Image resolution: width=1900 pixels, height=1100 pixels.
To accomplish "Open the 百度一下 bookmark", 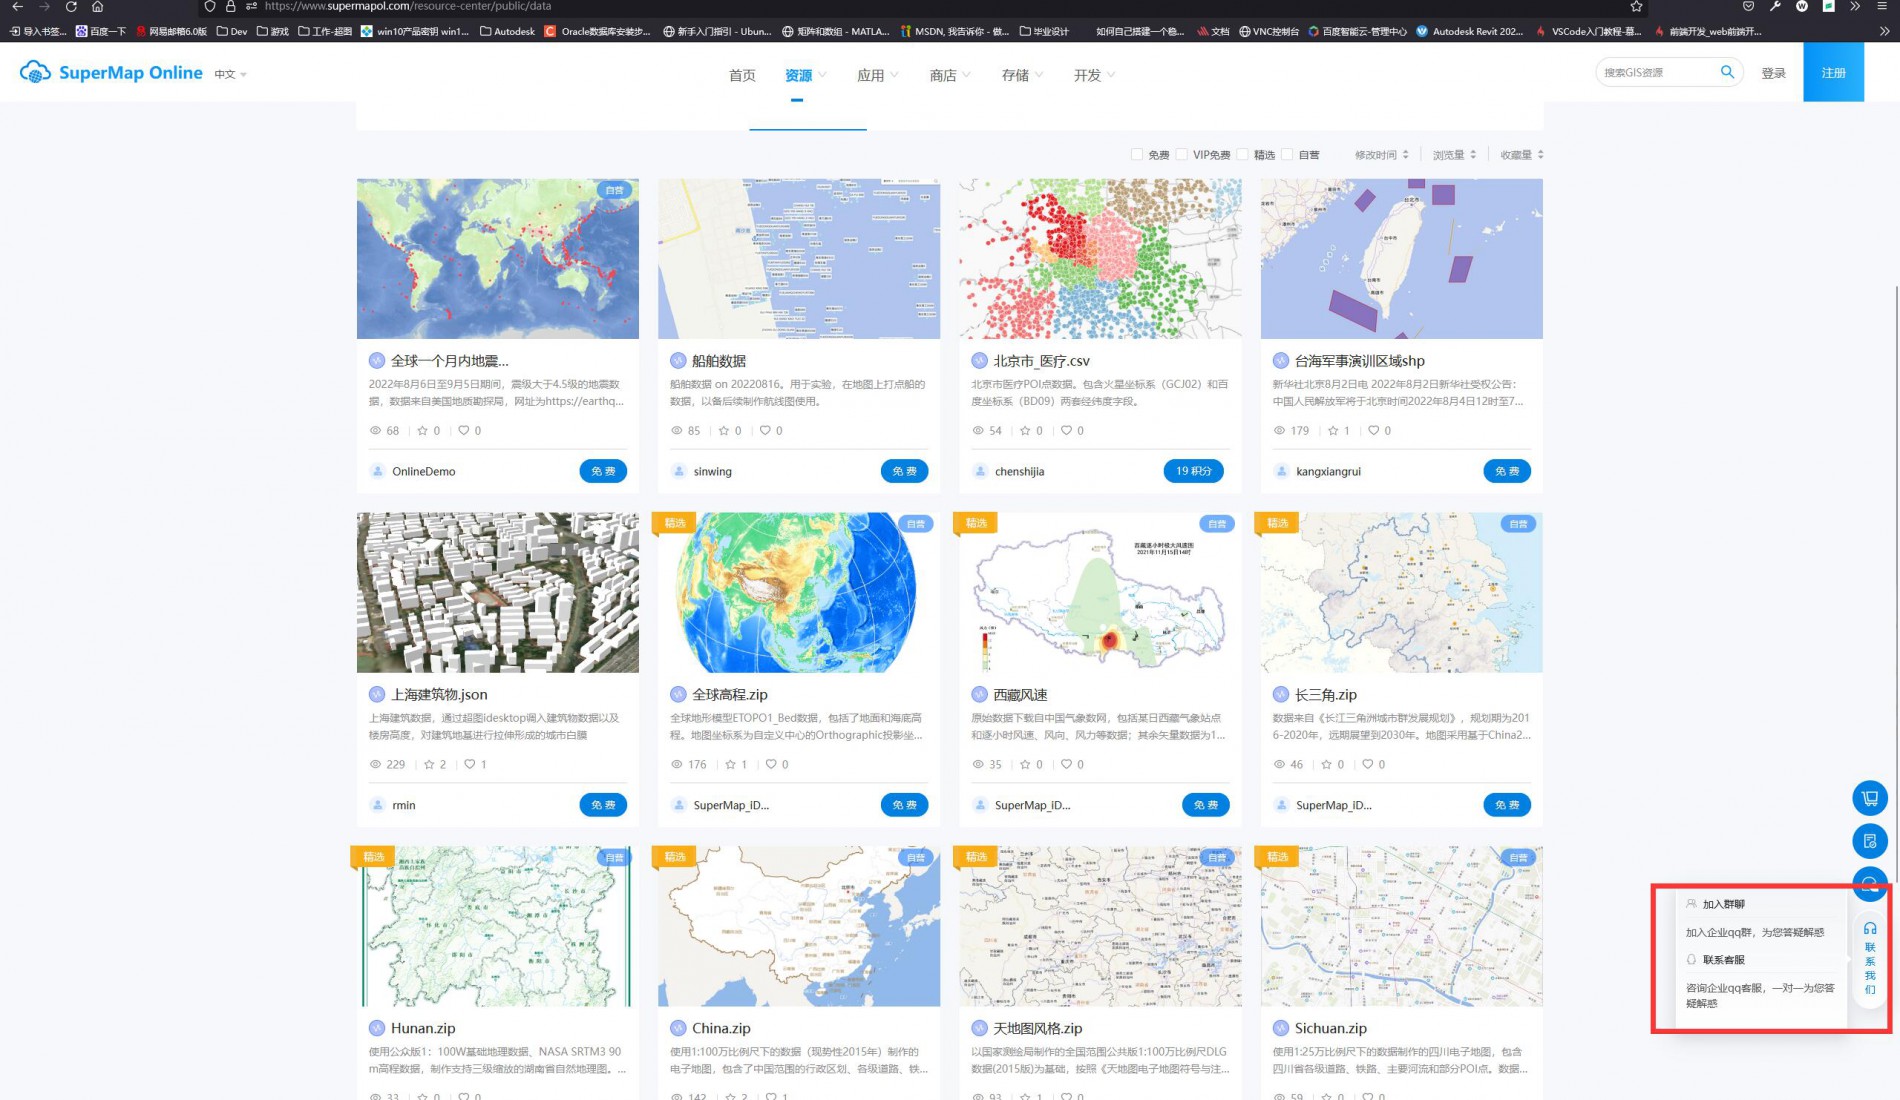I will pos(100,31).
